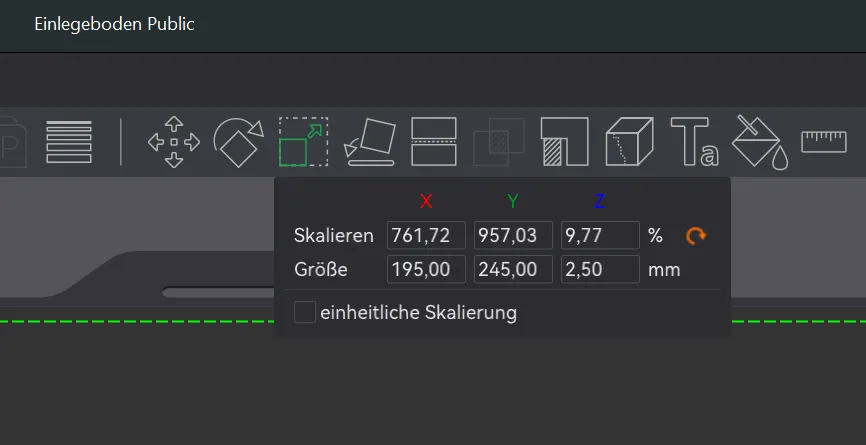Viewport: 866px width, 445px height.
Task: Select the Rotate tool
Action: (x=239, y=142)
